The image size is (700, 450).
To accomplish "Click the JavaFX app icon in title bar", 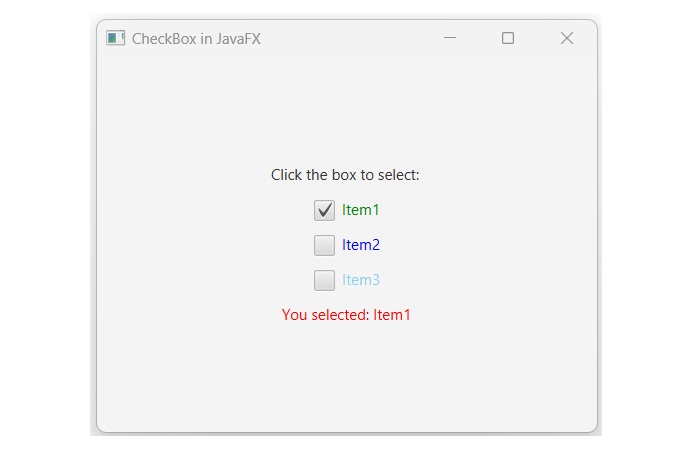I will pyautogui.click(x=116, y=38).
